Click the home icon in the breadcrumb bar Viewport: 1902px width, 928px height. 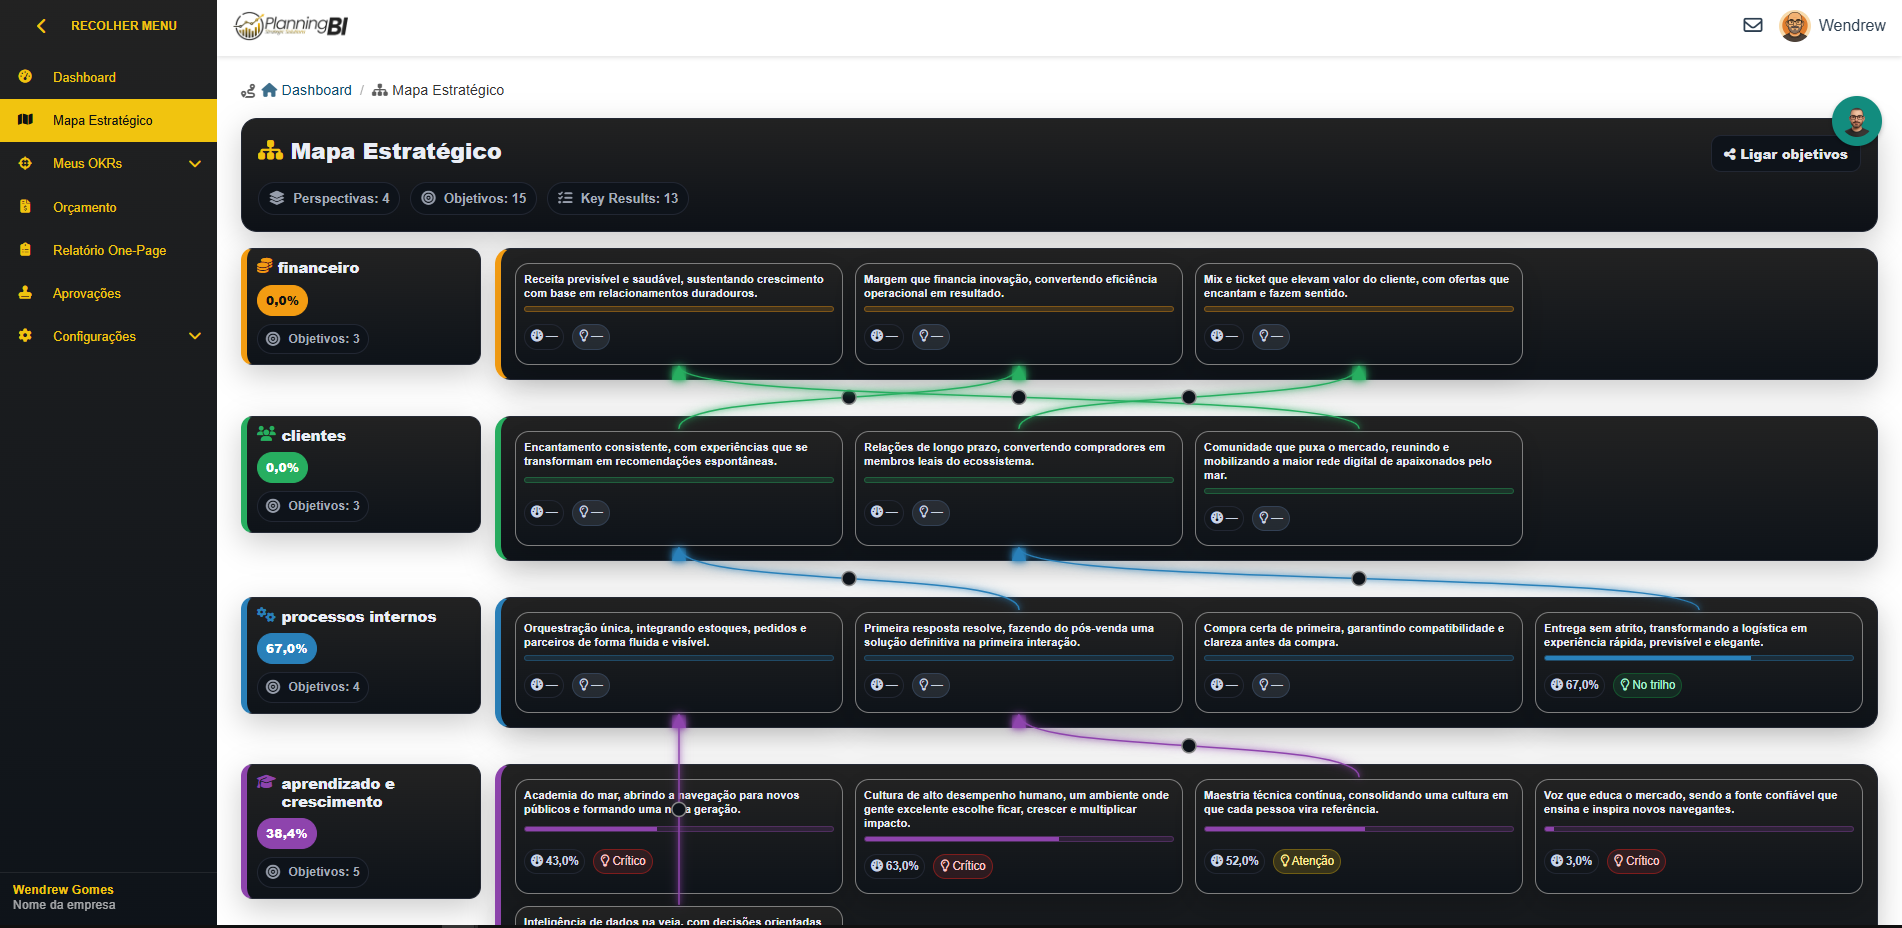pyautogui.click(x=269, y=90)
